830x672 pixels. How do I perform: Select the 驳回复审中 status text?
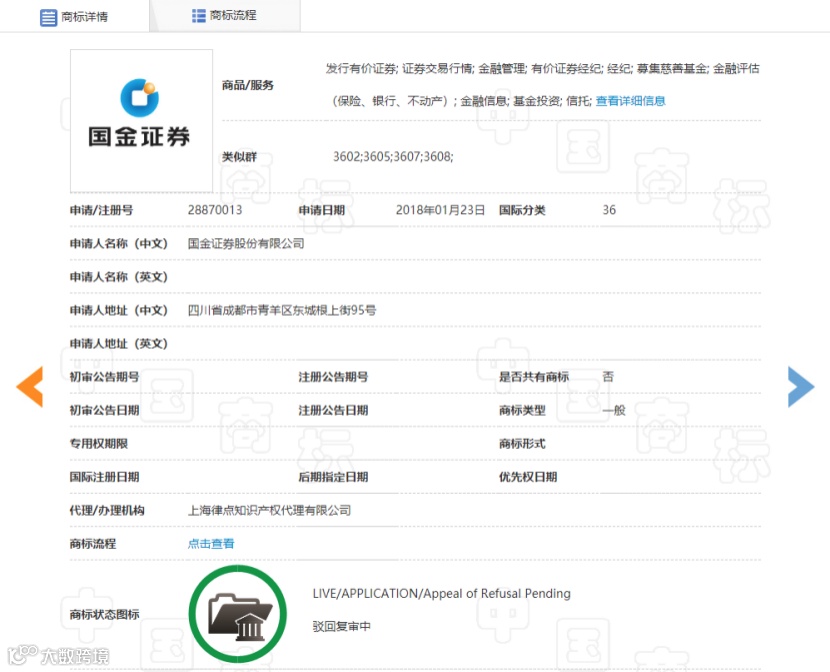point(341,626)
